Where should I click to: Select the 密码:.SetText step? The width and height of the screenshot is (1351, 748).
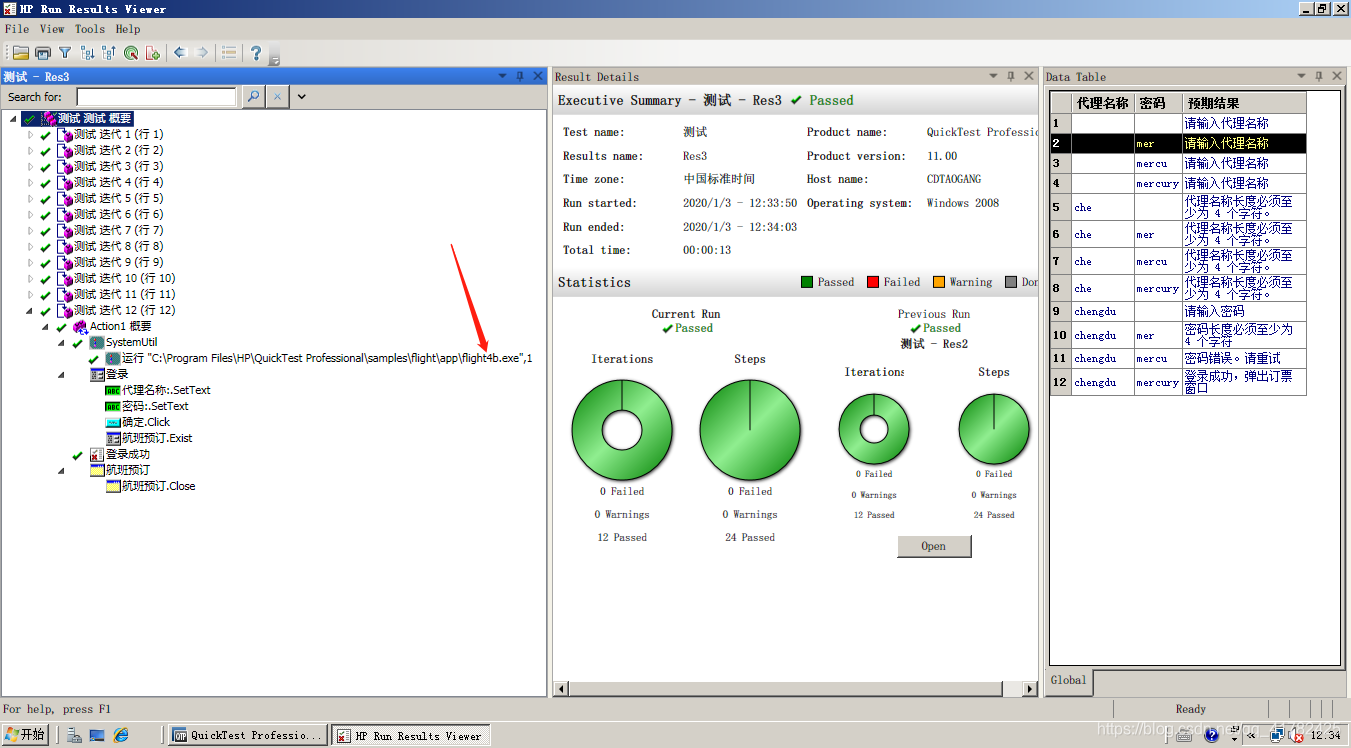click(155, 407)
